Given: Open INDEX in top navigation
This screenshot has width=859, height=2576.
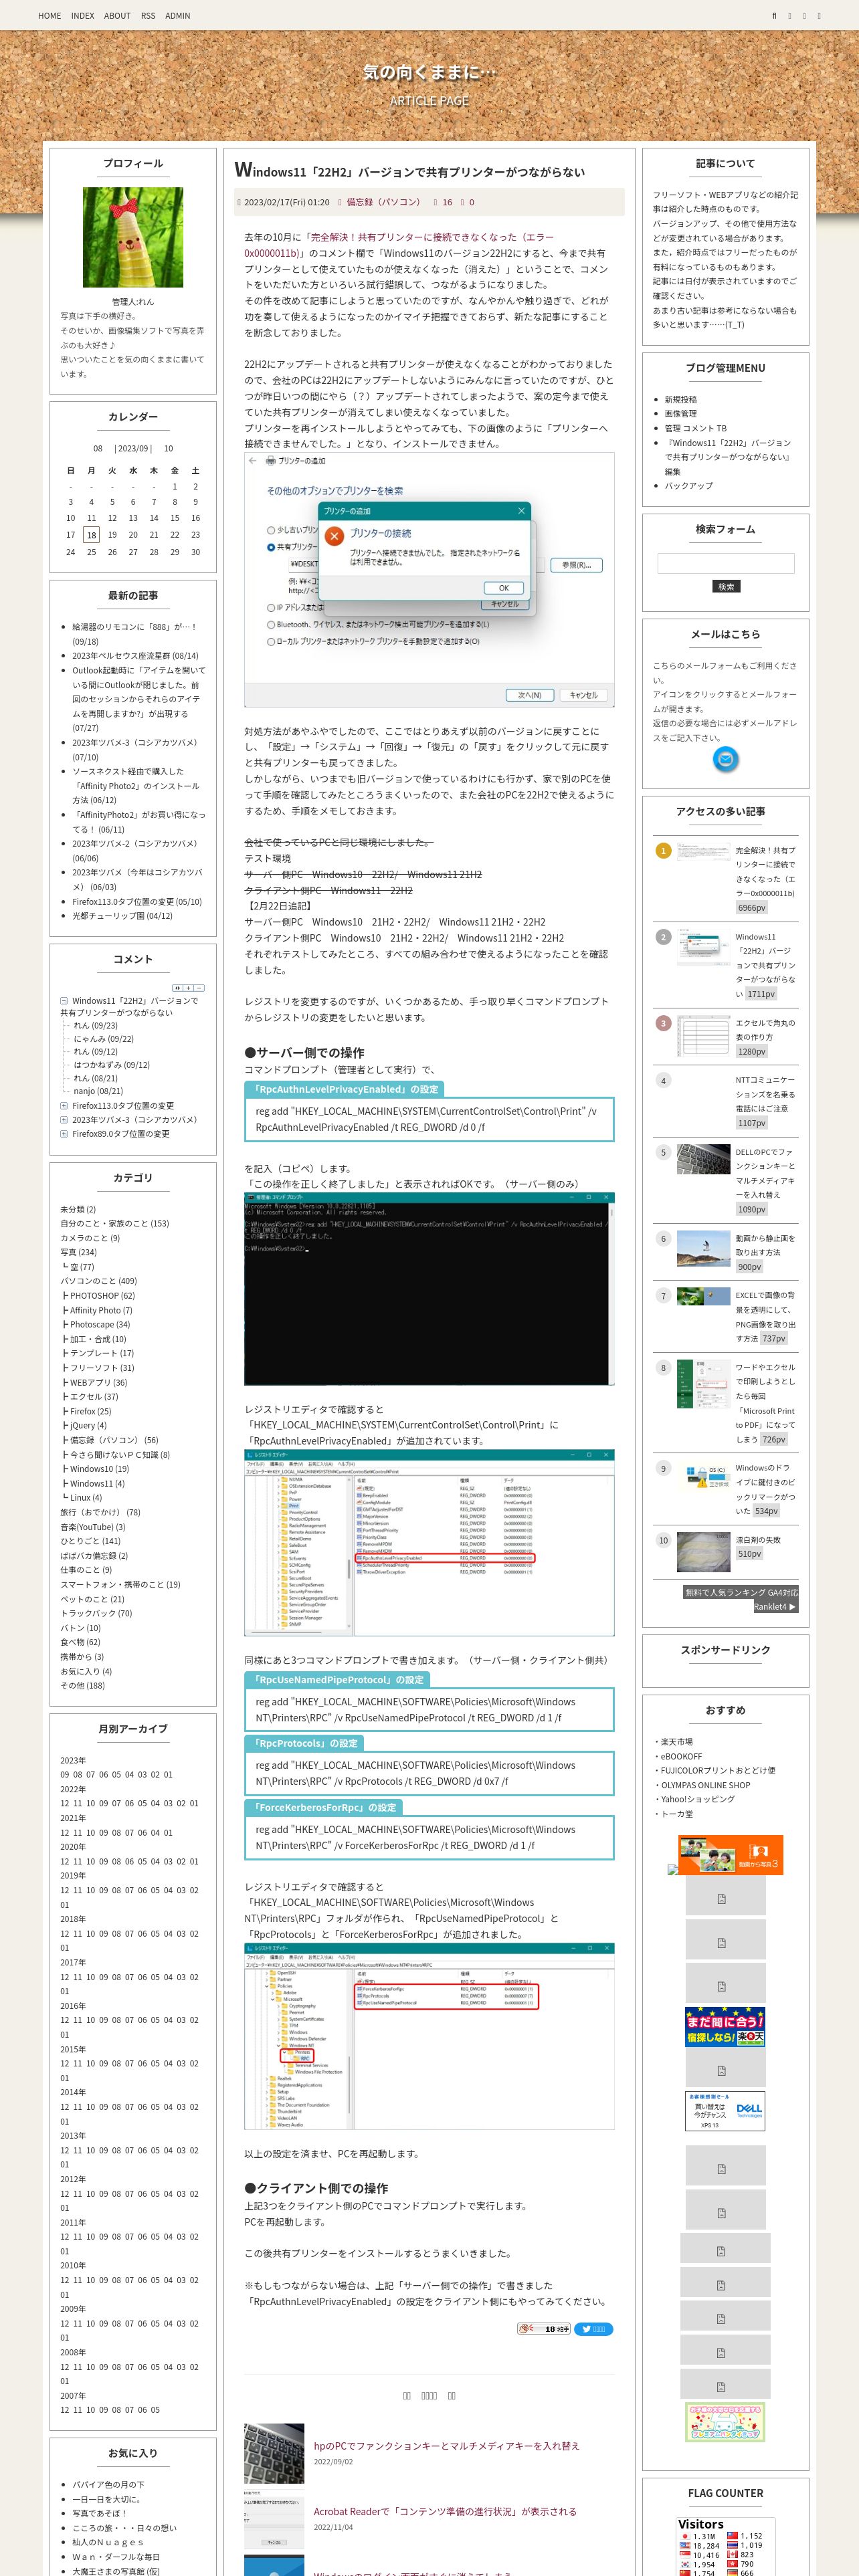Looking at the screenshot, I should pyautogui.click(x=82, y=15).
